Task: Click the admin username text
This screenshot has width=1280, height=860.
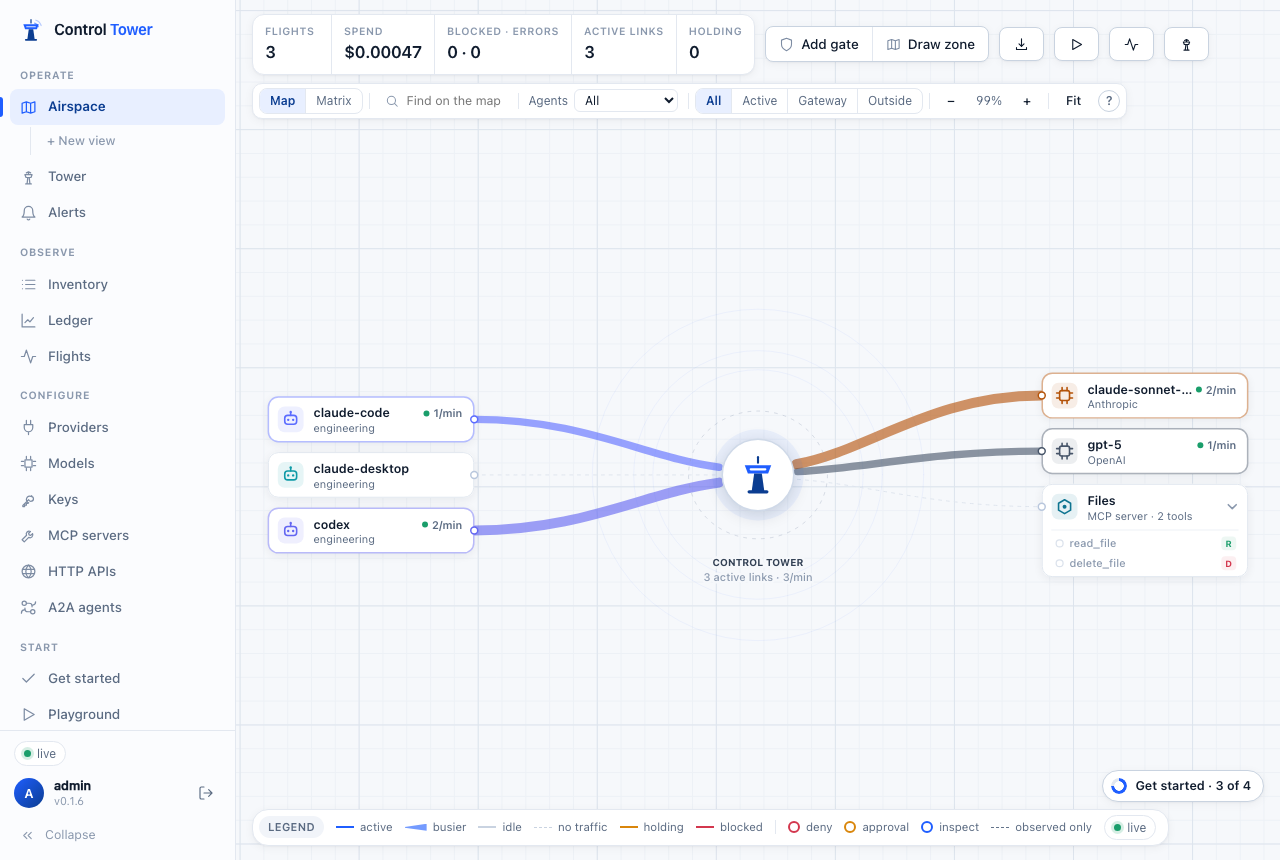Action: click(72, 786)
